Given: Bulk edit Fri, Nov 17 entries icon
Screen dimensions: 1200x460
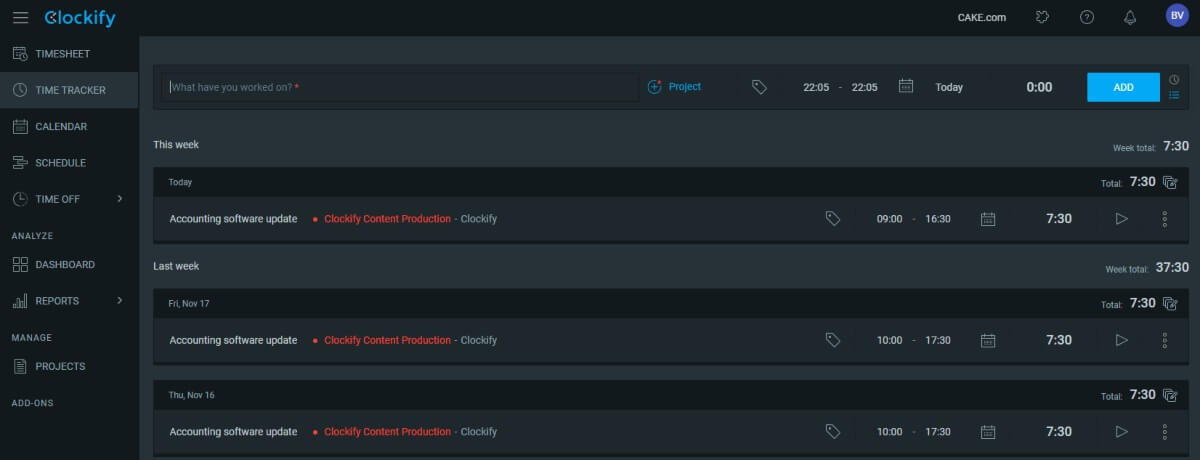Looking at the screenshot, I should pos(1170,303).
